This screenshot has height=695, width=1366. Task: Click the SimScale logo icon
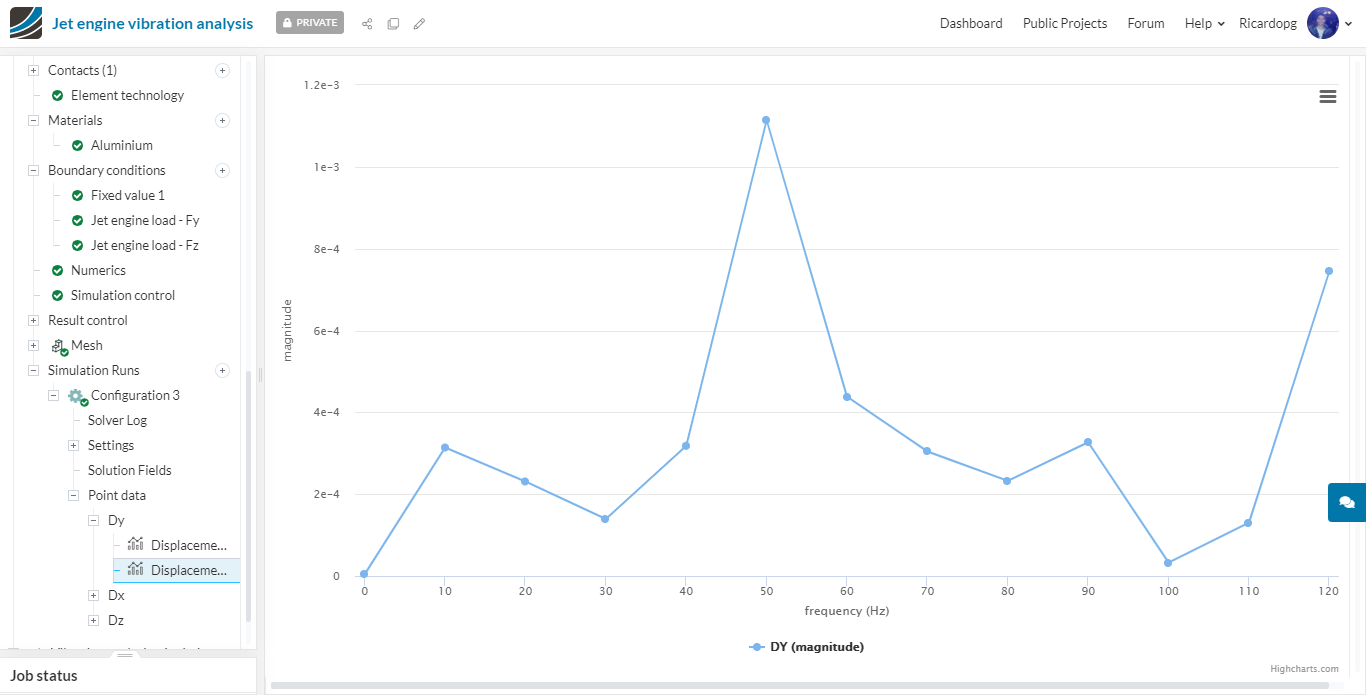26,23
